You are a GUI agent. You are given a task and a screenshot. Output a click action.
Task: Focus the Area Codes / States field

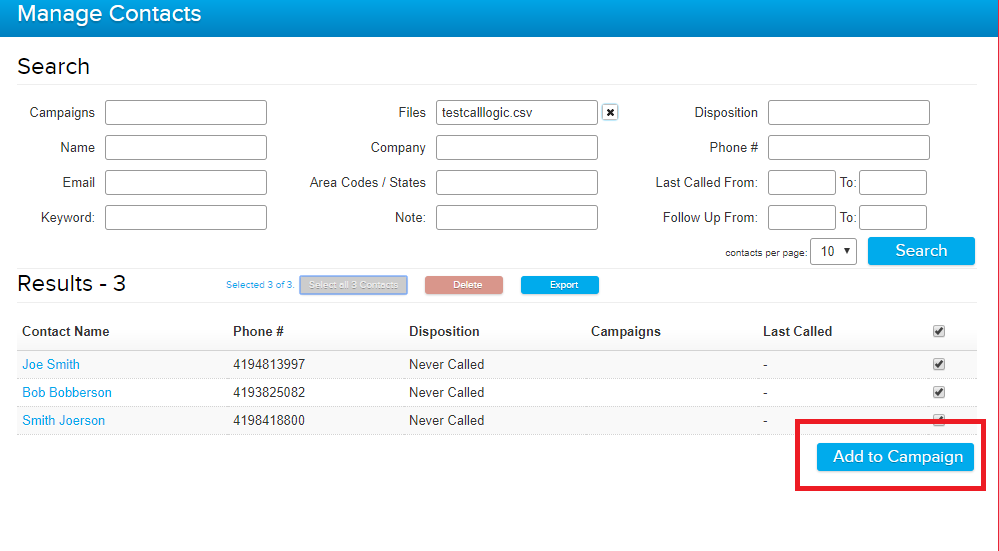point(516,183)
